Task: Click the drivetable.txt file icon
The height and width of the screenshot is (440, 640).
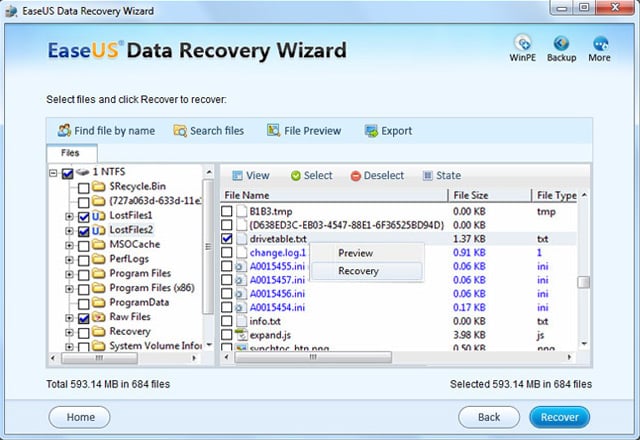Action: pos(242,239)
